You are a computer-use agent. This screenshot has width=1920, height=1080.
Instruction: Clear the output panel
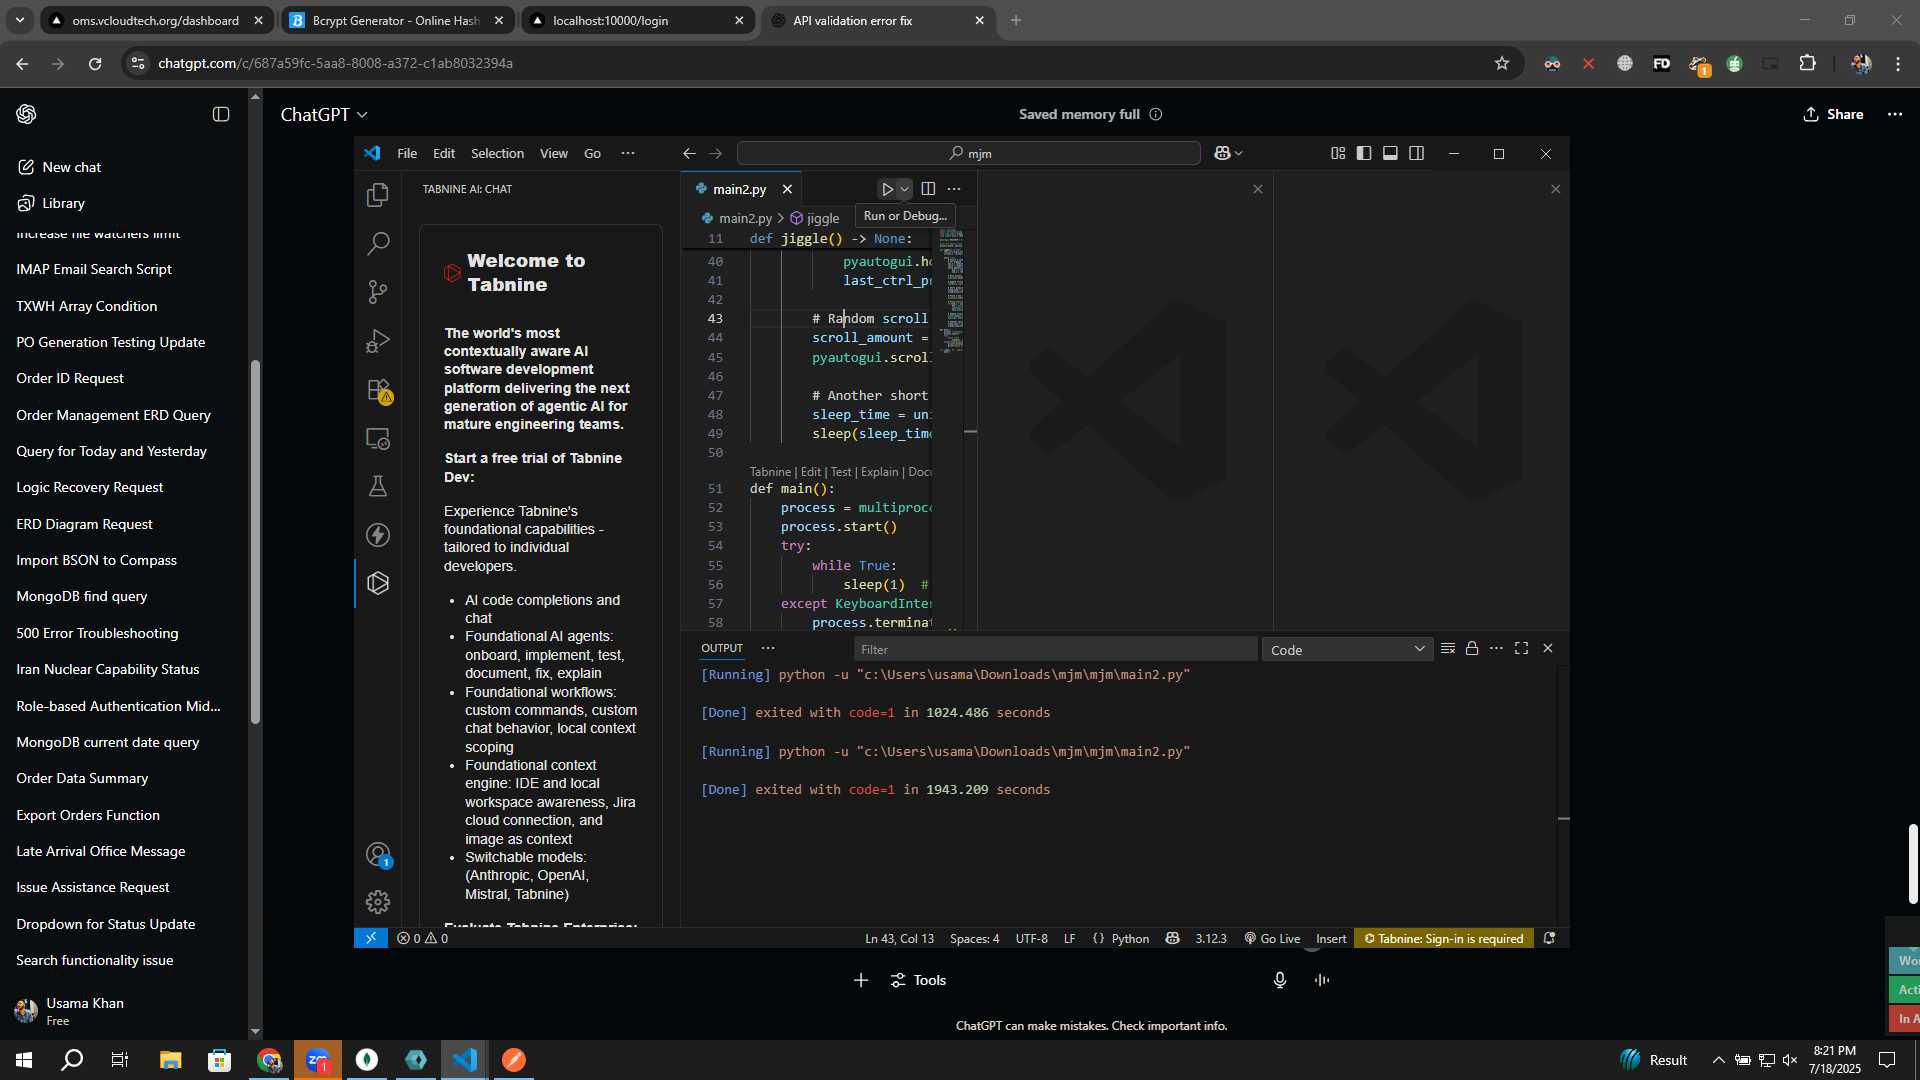pyautogui.click(x=1447, y=648)
